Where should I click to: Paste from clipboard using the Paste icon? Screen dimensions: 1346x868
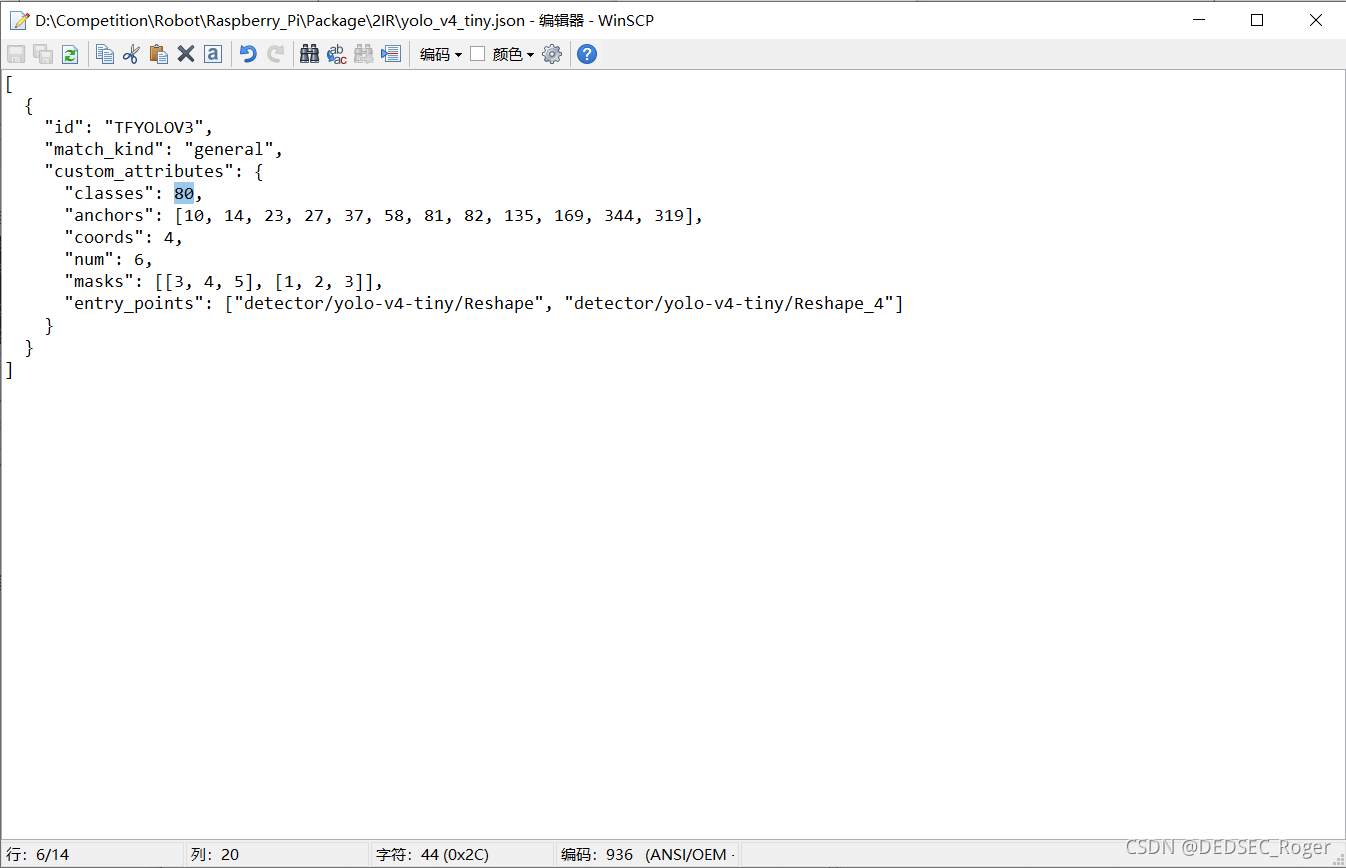(x=158, y=54)
